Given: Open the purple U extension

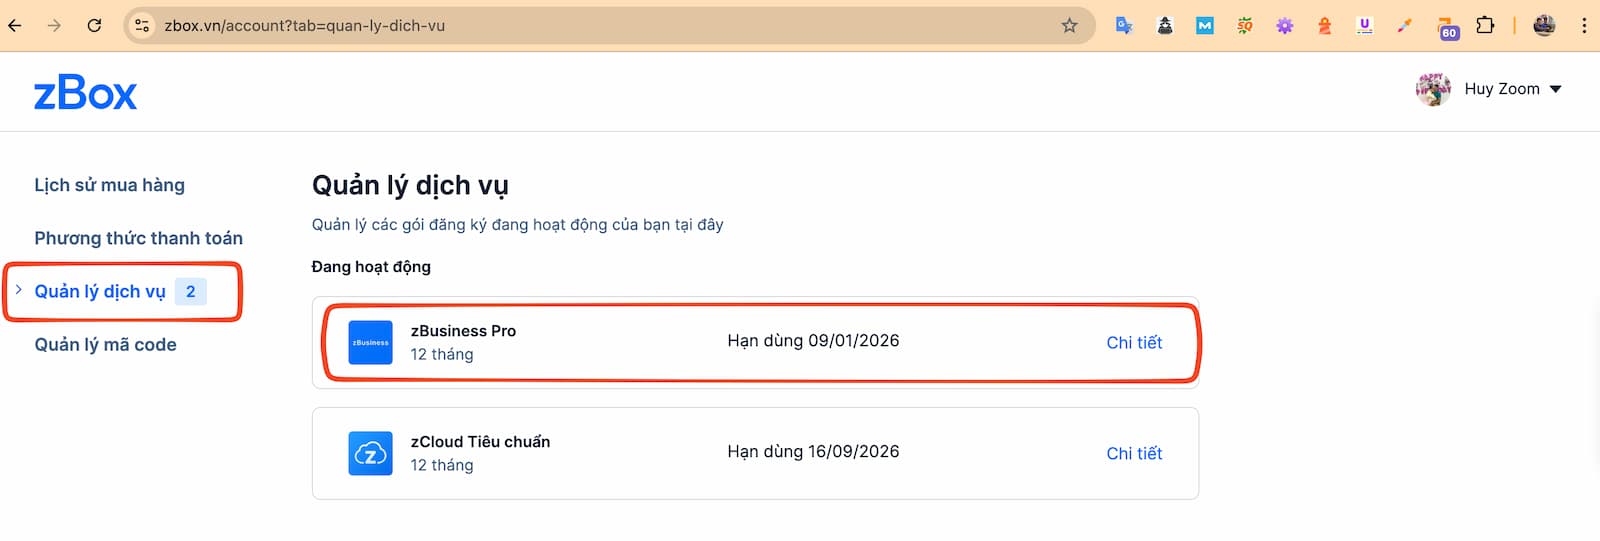Looking at the screenshot, I should point(1365,25).
